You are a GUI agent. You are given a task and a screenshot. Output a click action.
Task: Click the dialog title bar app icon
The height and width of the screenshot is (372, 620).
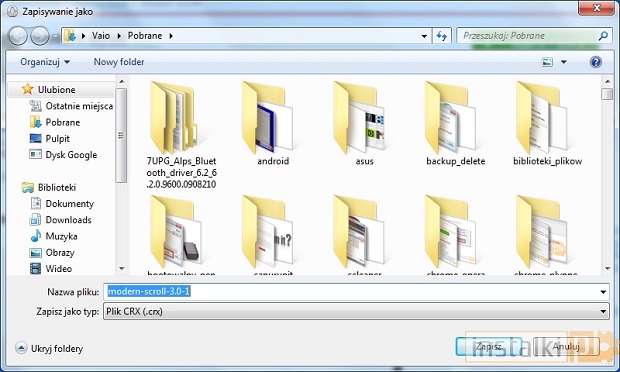(12, 11)
